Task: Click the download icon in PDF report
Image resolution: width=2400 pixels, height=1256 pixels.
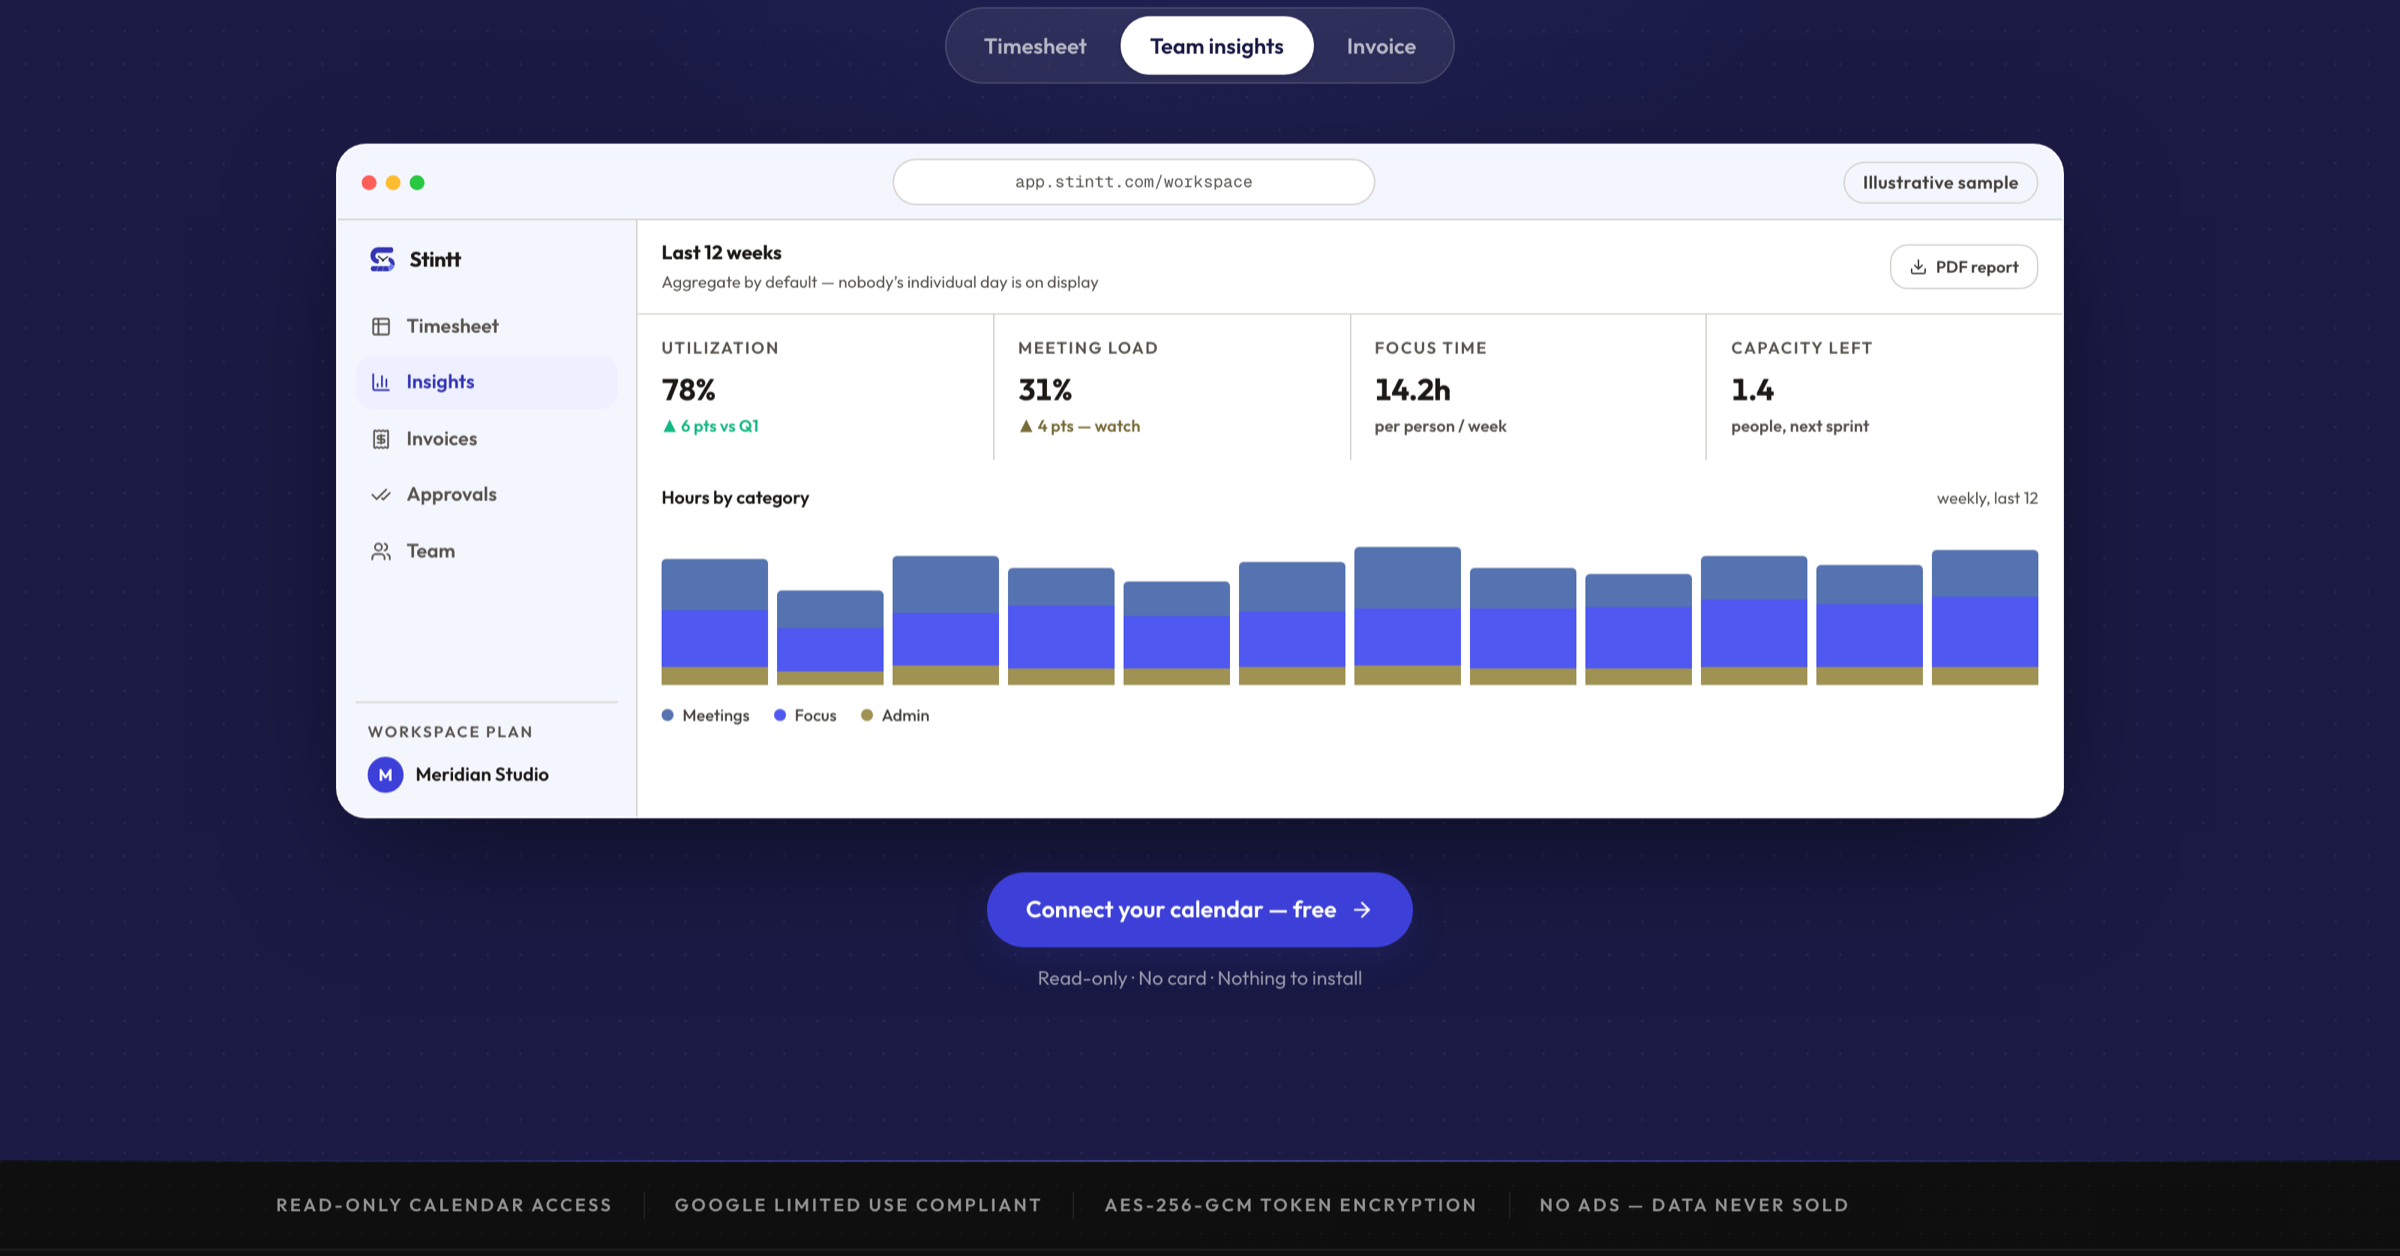Action: click(x=1918, y=267)
